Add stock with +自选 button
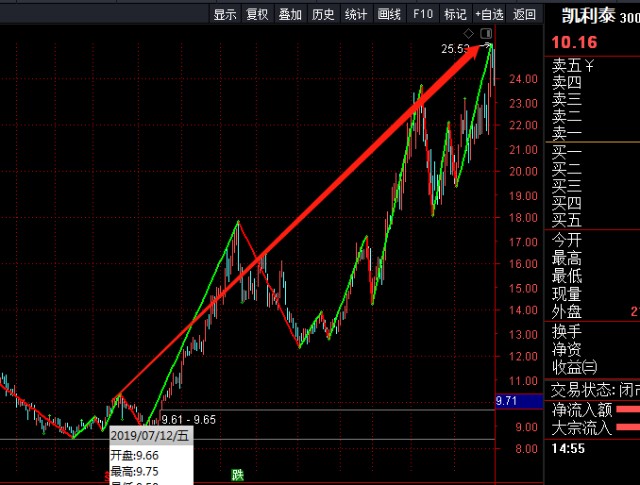Screen dimensions: 640x485 (x=489, y=15)
